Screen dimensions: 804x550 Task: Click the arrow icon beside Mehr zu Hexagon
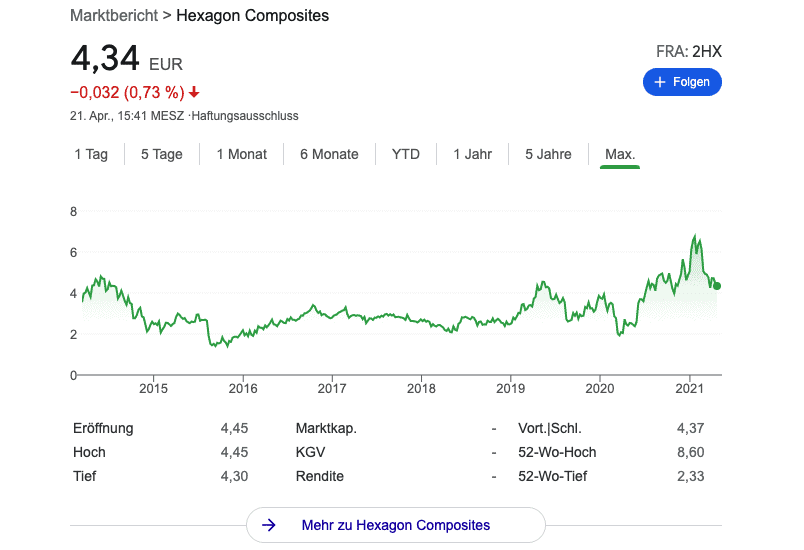268,525
